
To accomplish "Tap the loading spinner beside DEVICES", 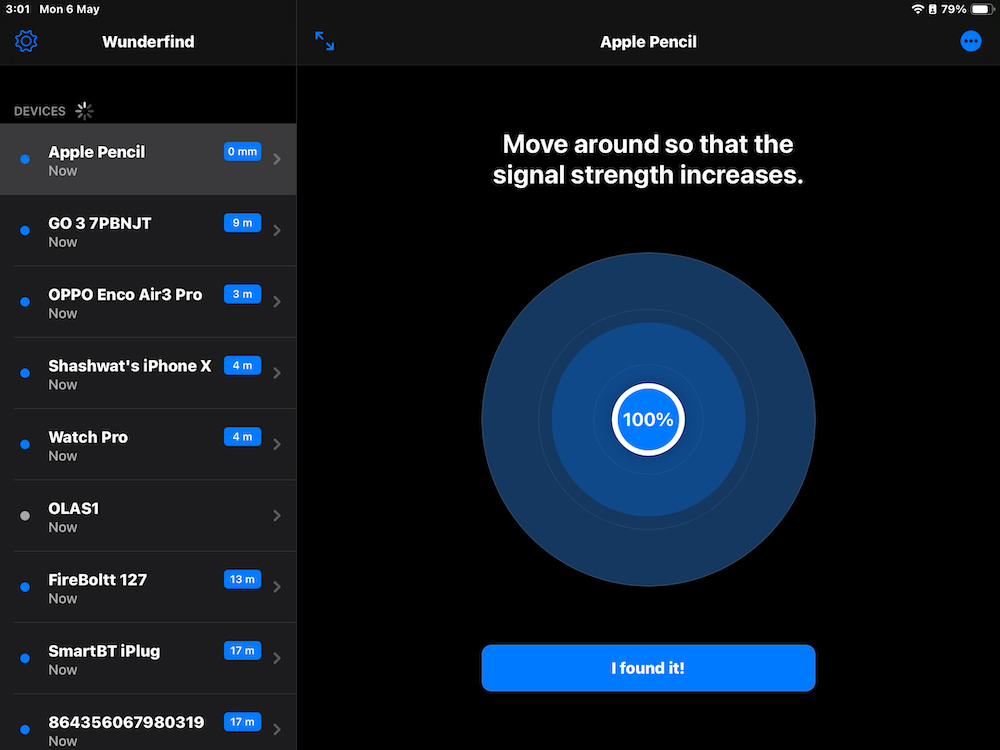I will [84, 110].
